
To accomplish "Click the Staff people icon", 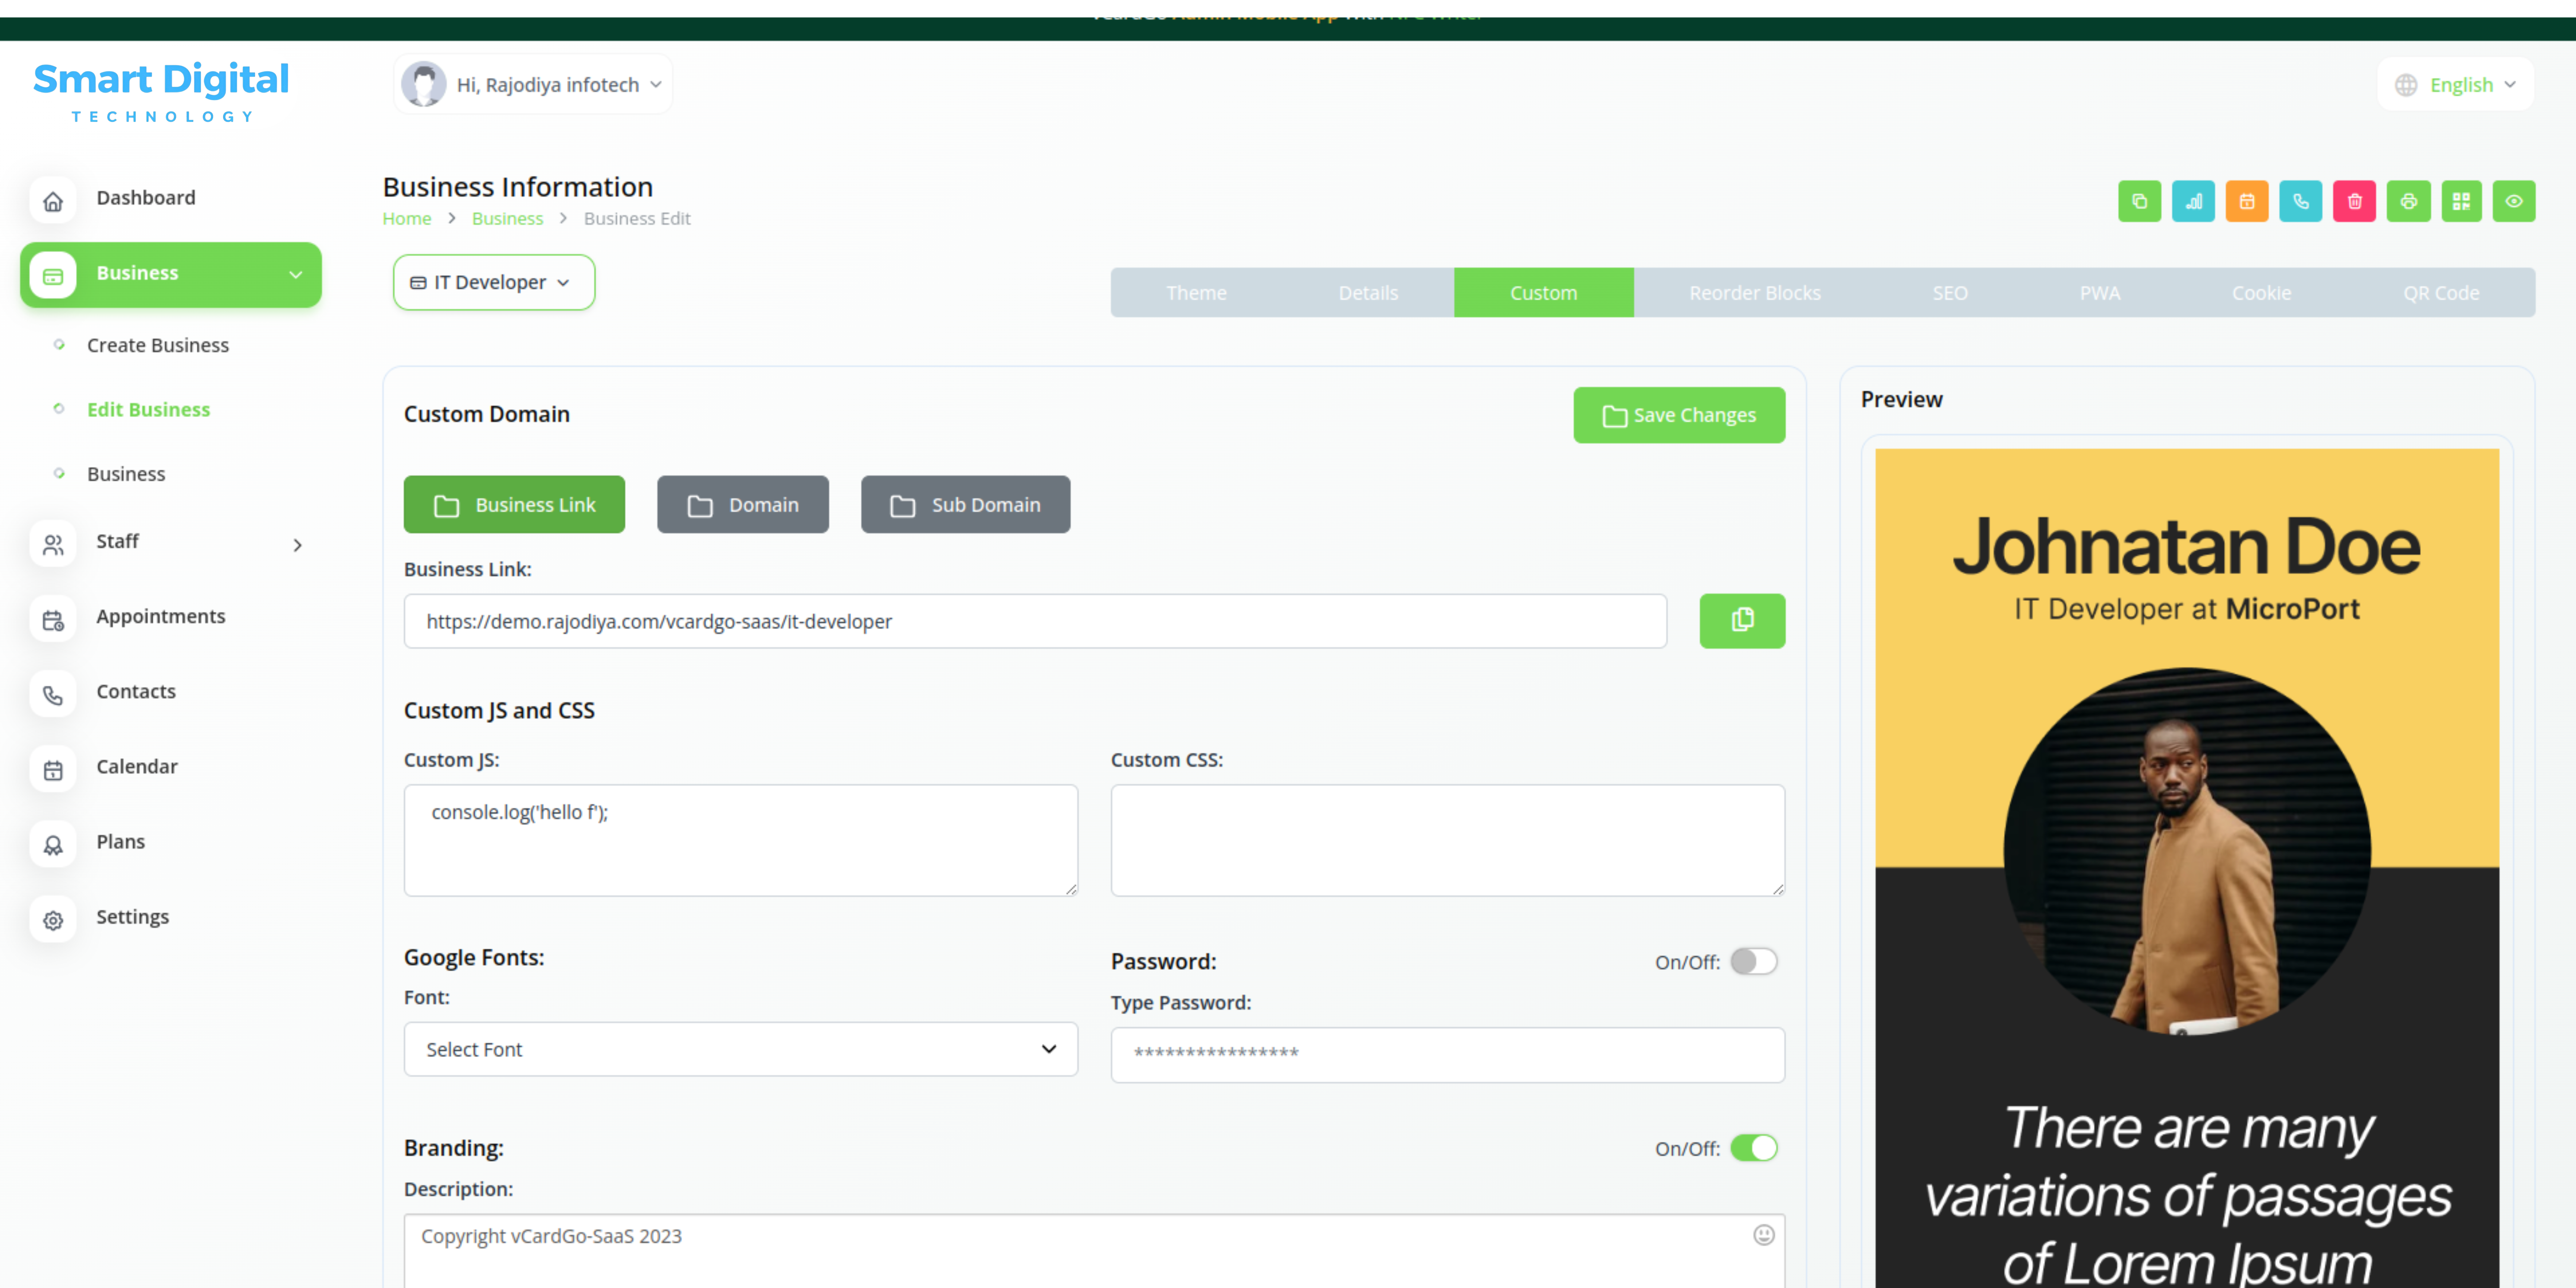I will coord(53,544).
